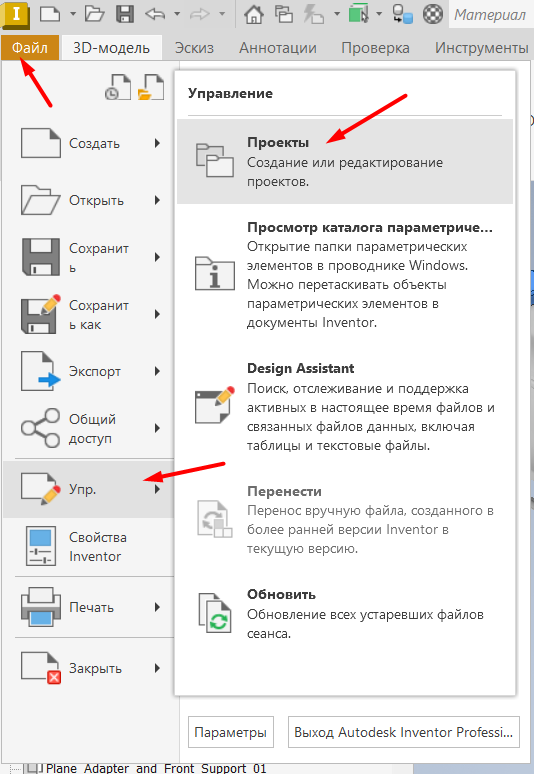The image size is (534, 774).
Task: Click the Сохранить как menu entry
Action: pyautogui.click(x=89, y=314)
